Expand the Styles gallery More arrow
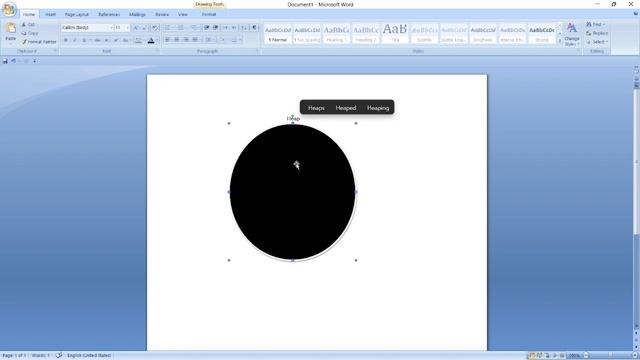 point(560,41)
